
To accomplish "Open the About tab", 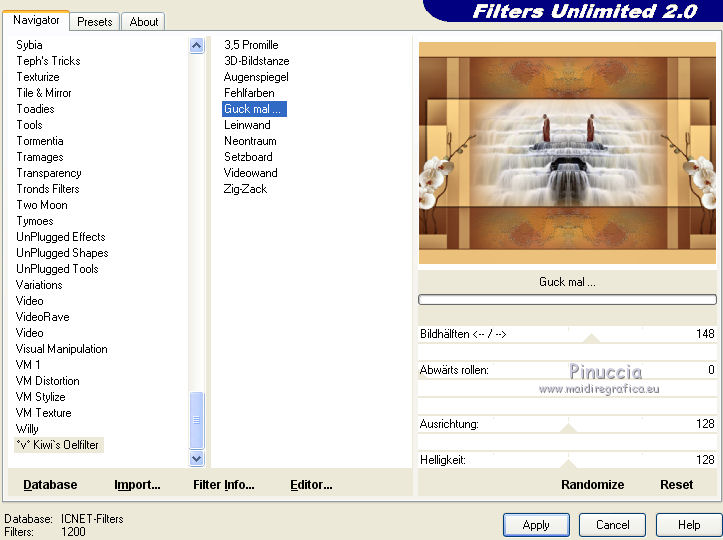I will click(x=143, y=22).
